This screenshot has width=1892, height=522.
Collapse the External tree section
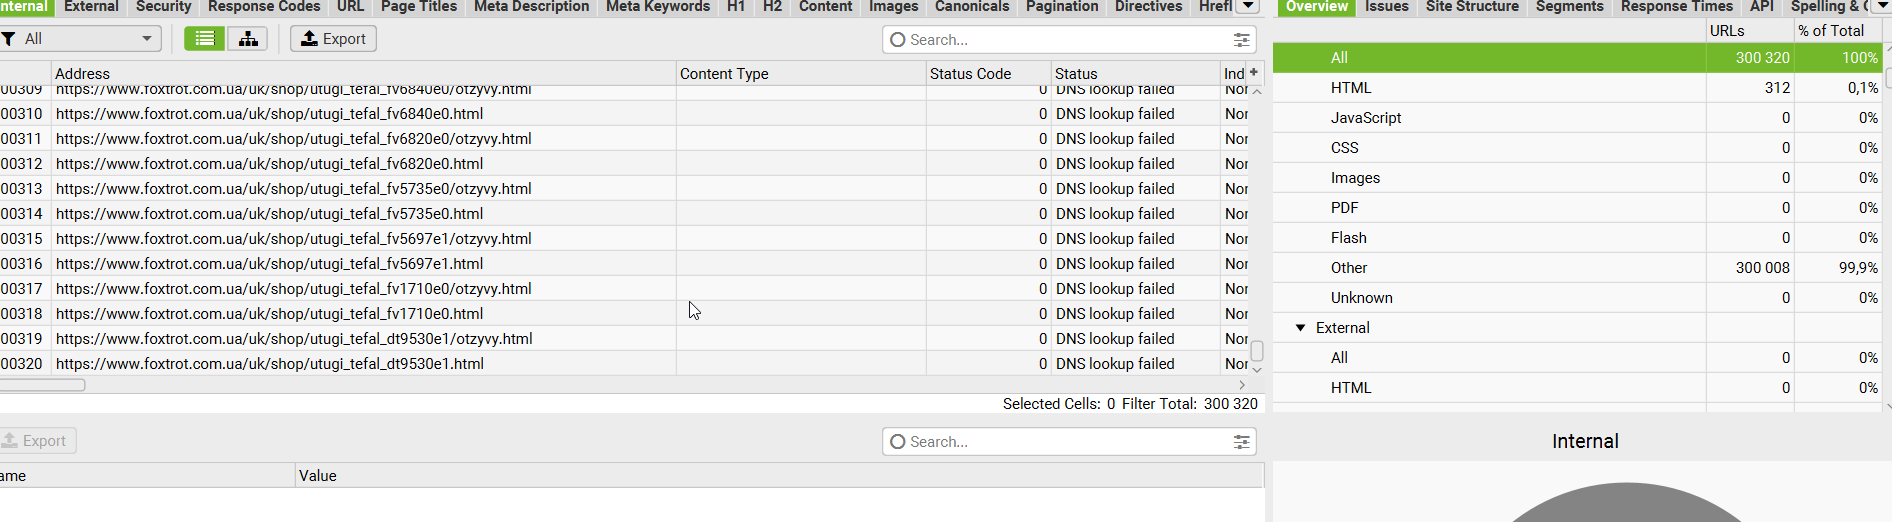1301,328
